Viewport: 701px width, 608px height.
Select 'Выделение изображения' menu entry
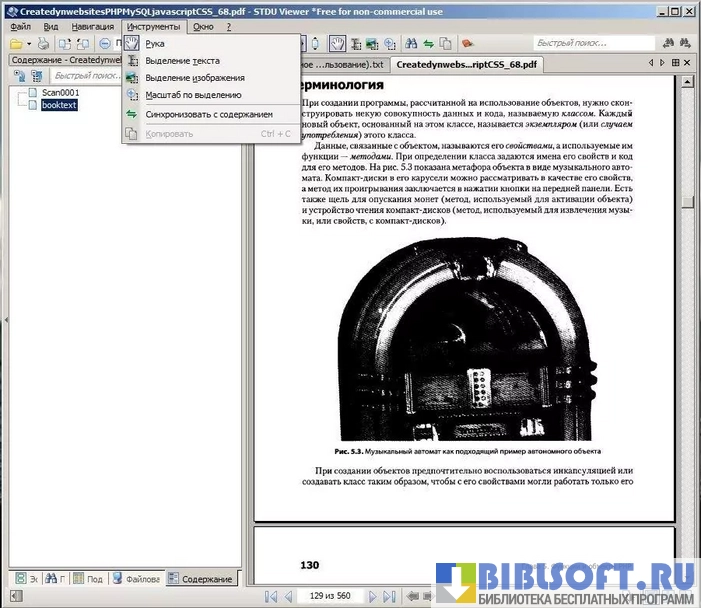[x=194, y=78]
